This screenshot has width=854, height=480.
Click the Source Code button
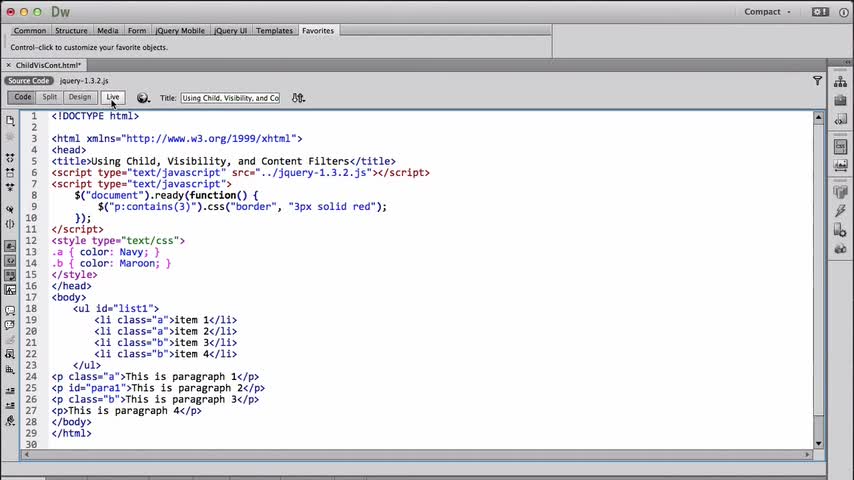[28, 81]
